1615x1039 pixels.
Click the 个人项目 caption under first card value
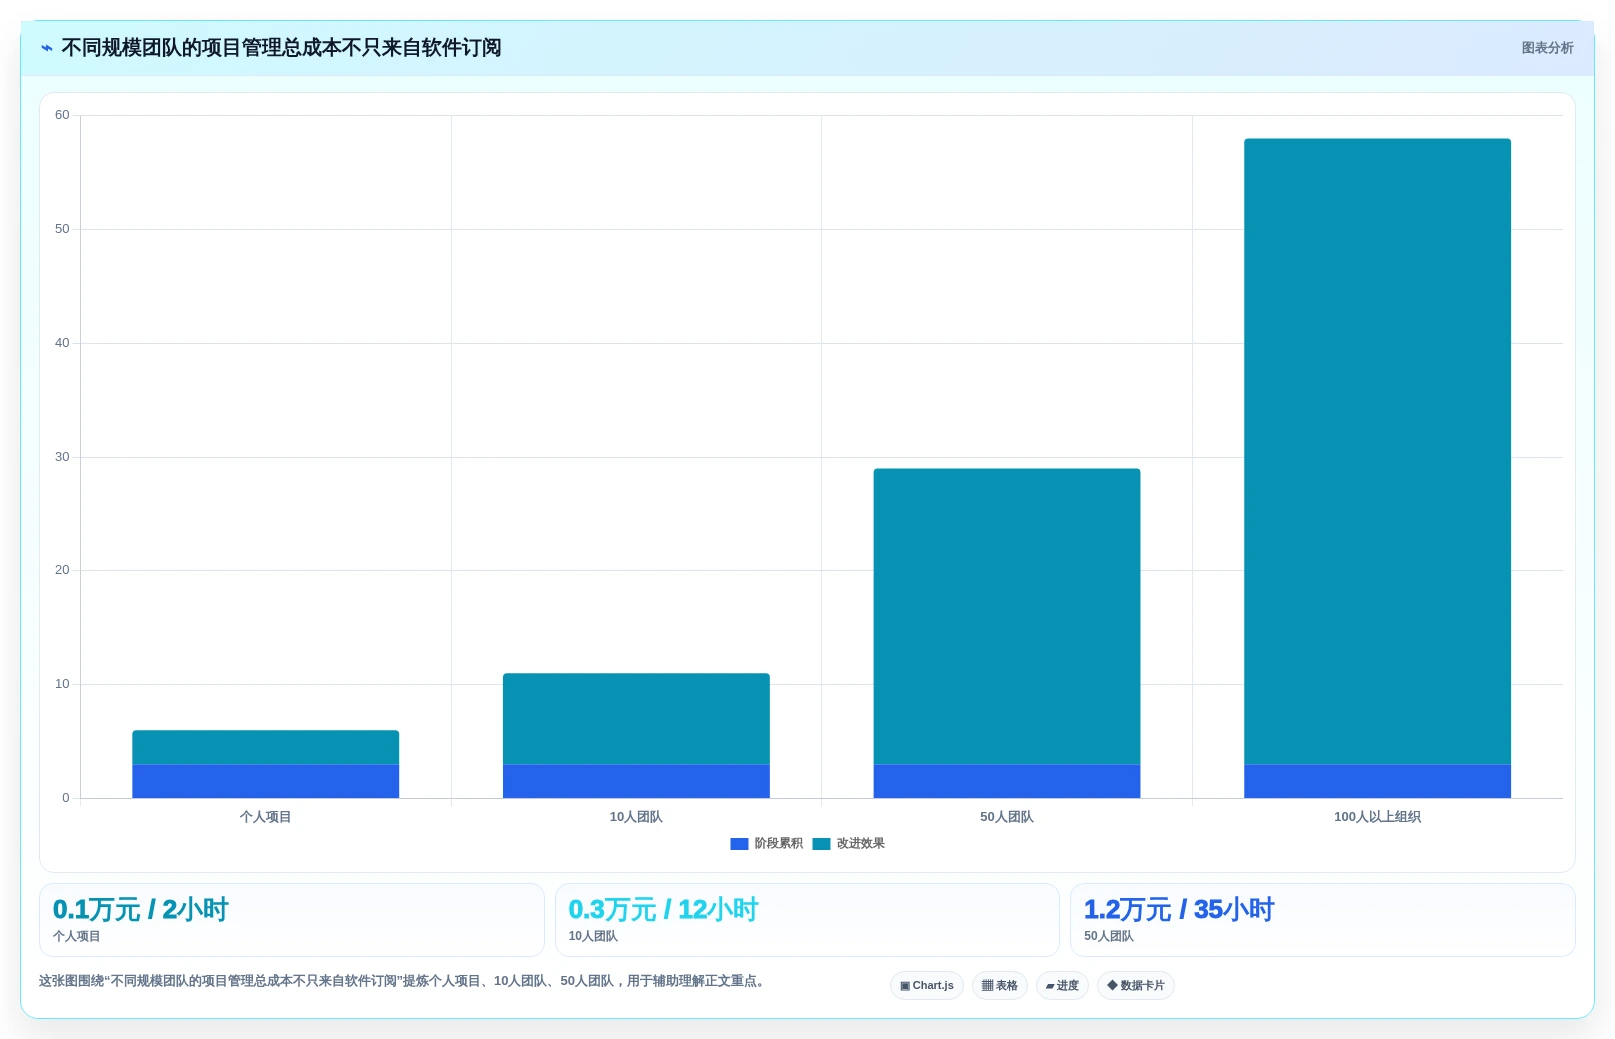pyautogui.click(x=76, y=936)
